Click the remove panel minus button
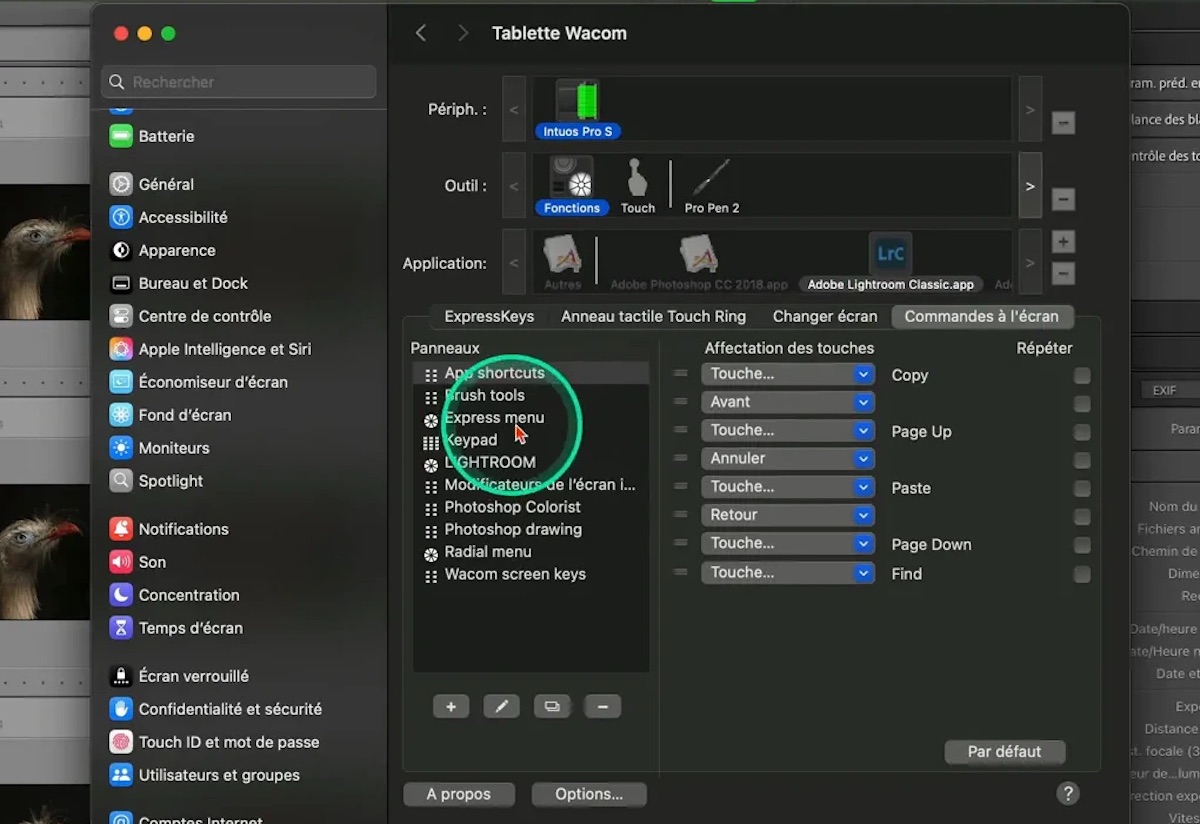This screenshot has width=1200, height=824. tap(602, 707)
